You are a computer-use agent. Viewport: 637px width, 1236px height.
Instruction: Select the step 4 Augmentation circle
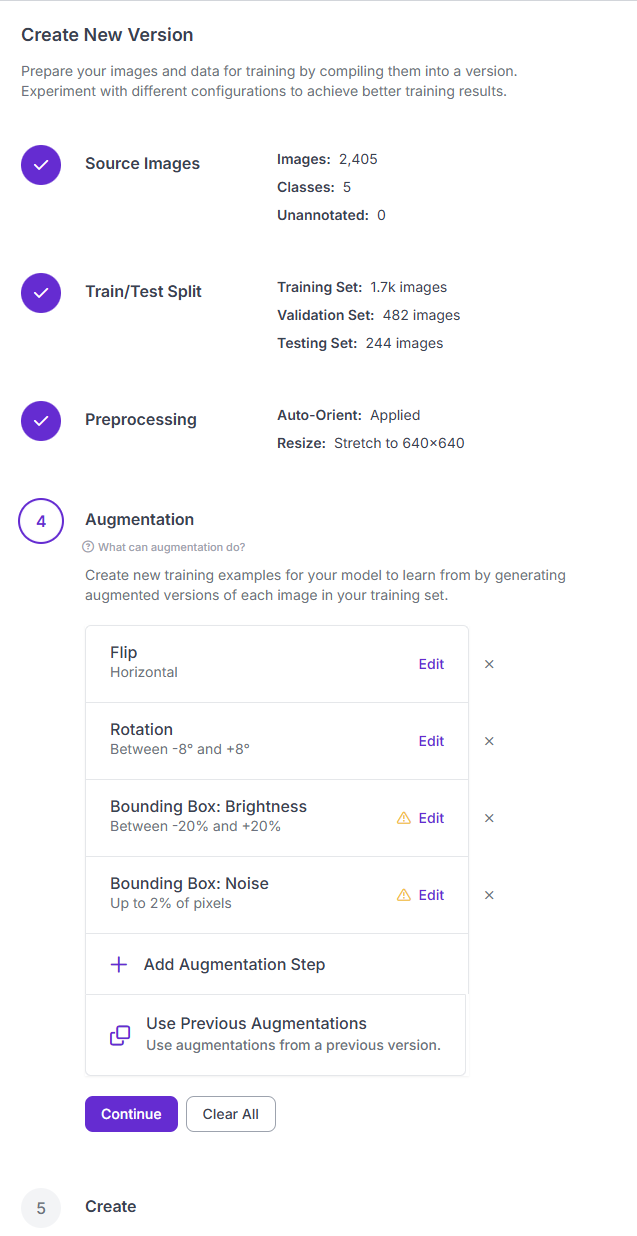point(40,521)
